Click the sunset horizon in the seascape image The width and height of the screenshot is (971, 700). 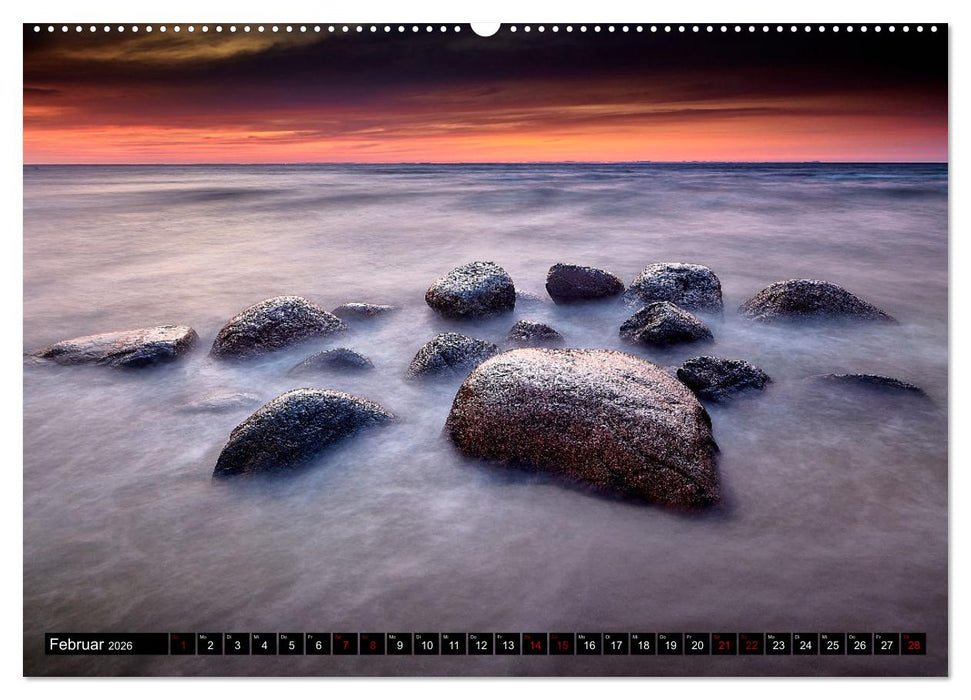[x=485, y=160]
